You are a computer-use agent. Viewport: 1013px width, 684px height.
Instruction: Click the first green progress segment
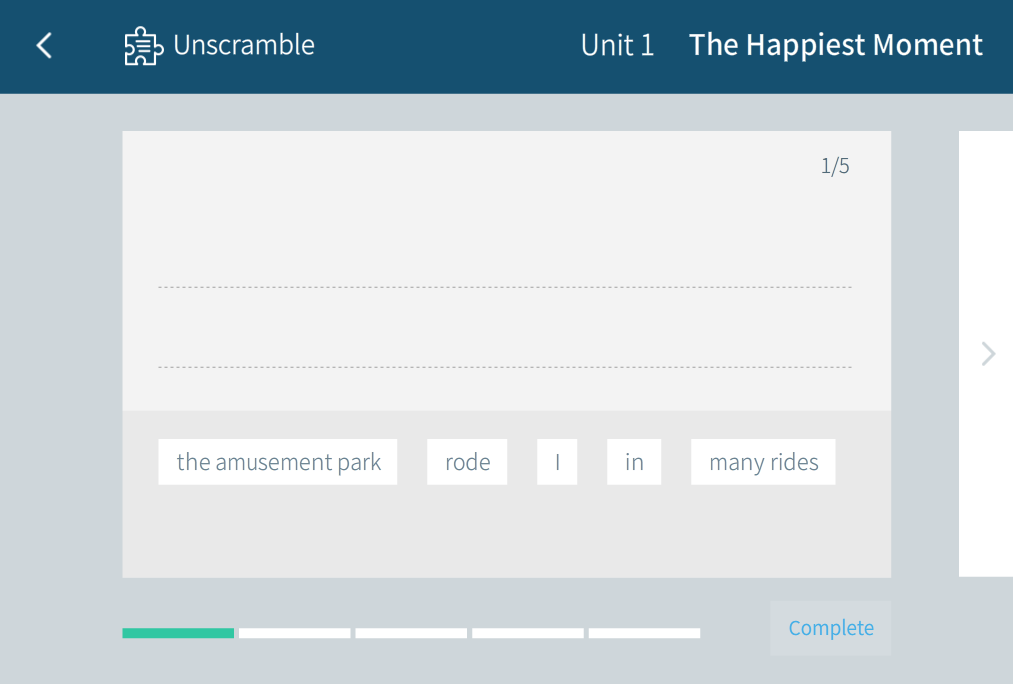[x=178, y=633]
